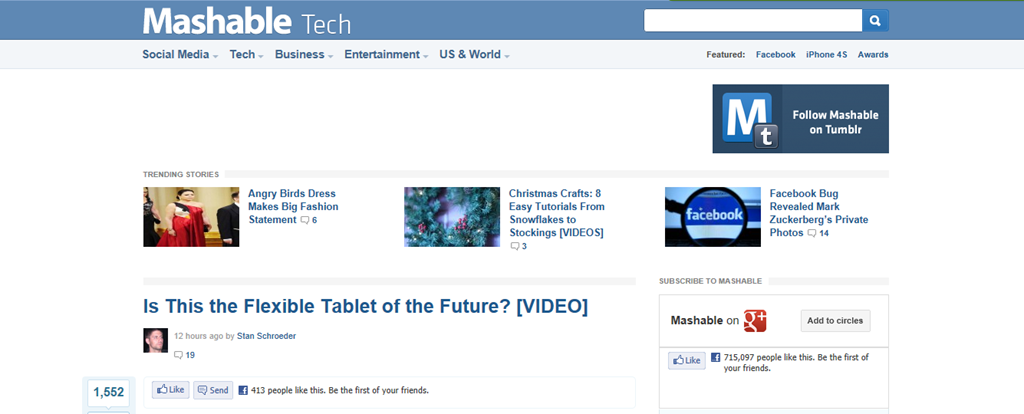
Task: Click Angry Birds dress thumbnail image
Action: coord(191,217)
